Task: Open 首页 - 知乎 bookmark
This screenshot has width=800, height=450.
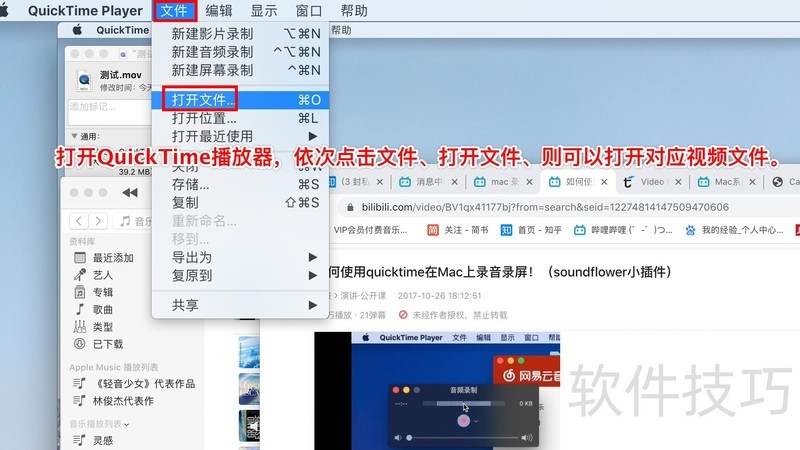Action: [531, 230]
